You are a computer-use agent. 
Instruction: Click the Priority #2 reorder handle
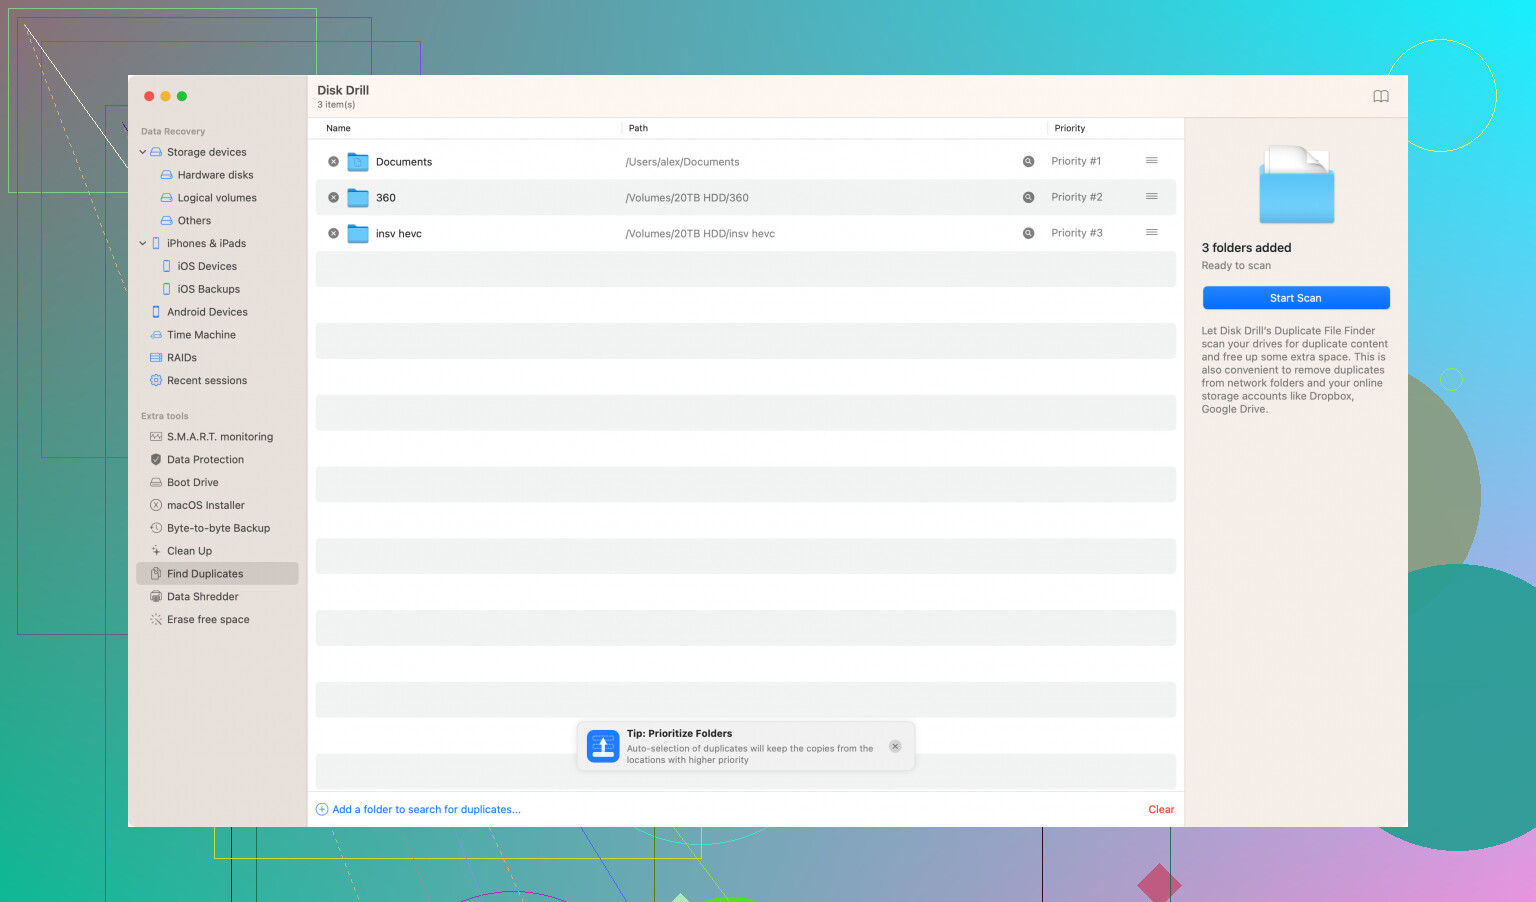point(1151,197)
